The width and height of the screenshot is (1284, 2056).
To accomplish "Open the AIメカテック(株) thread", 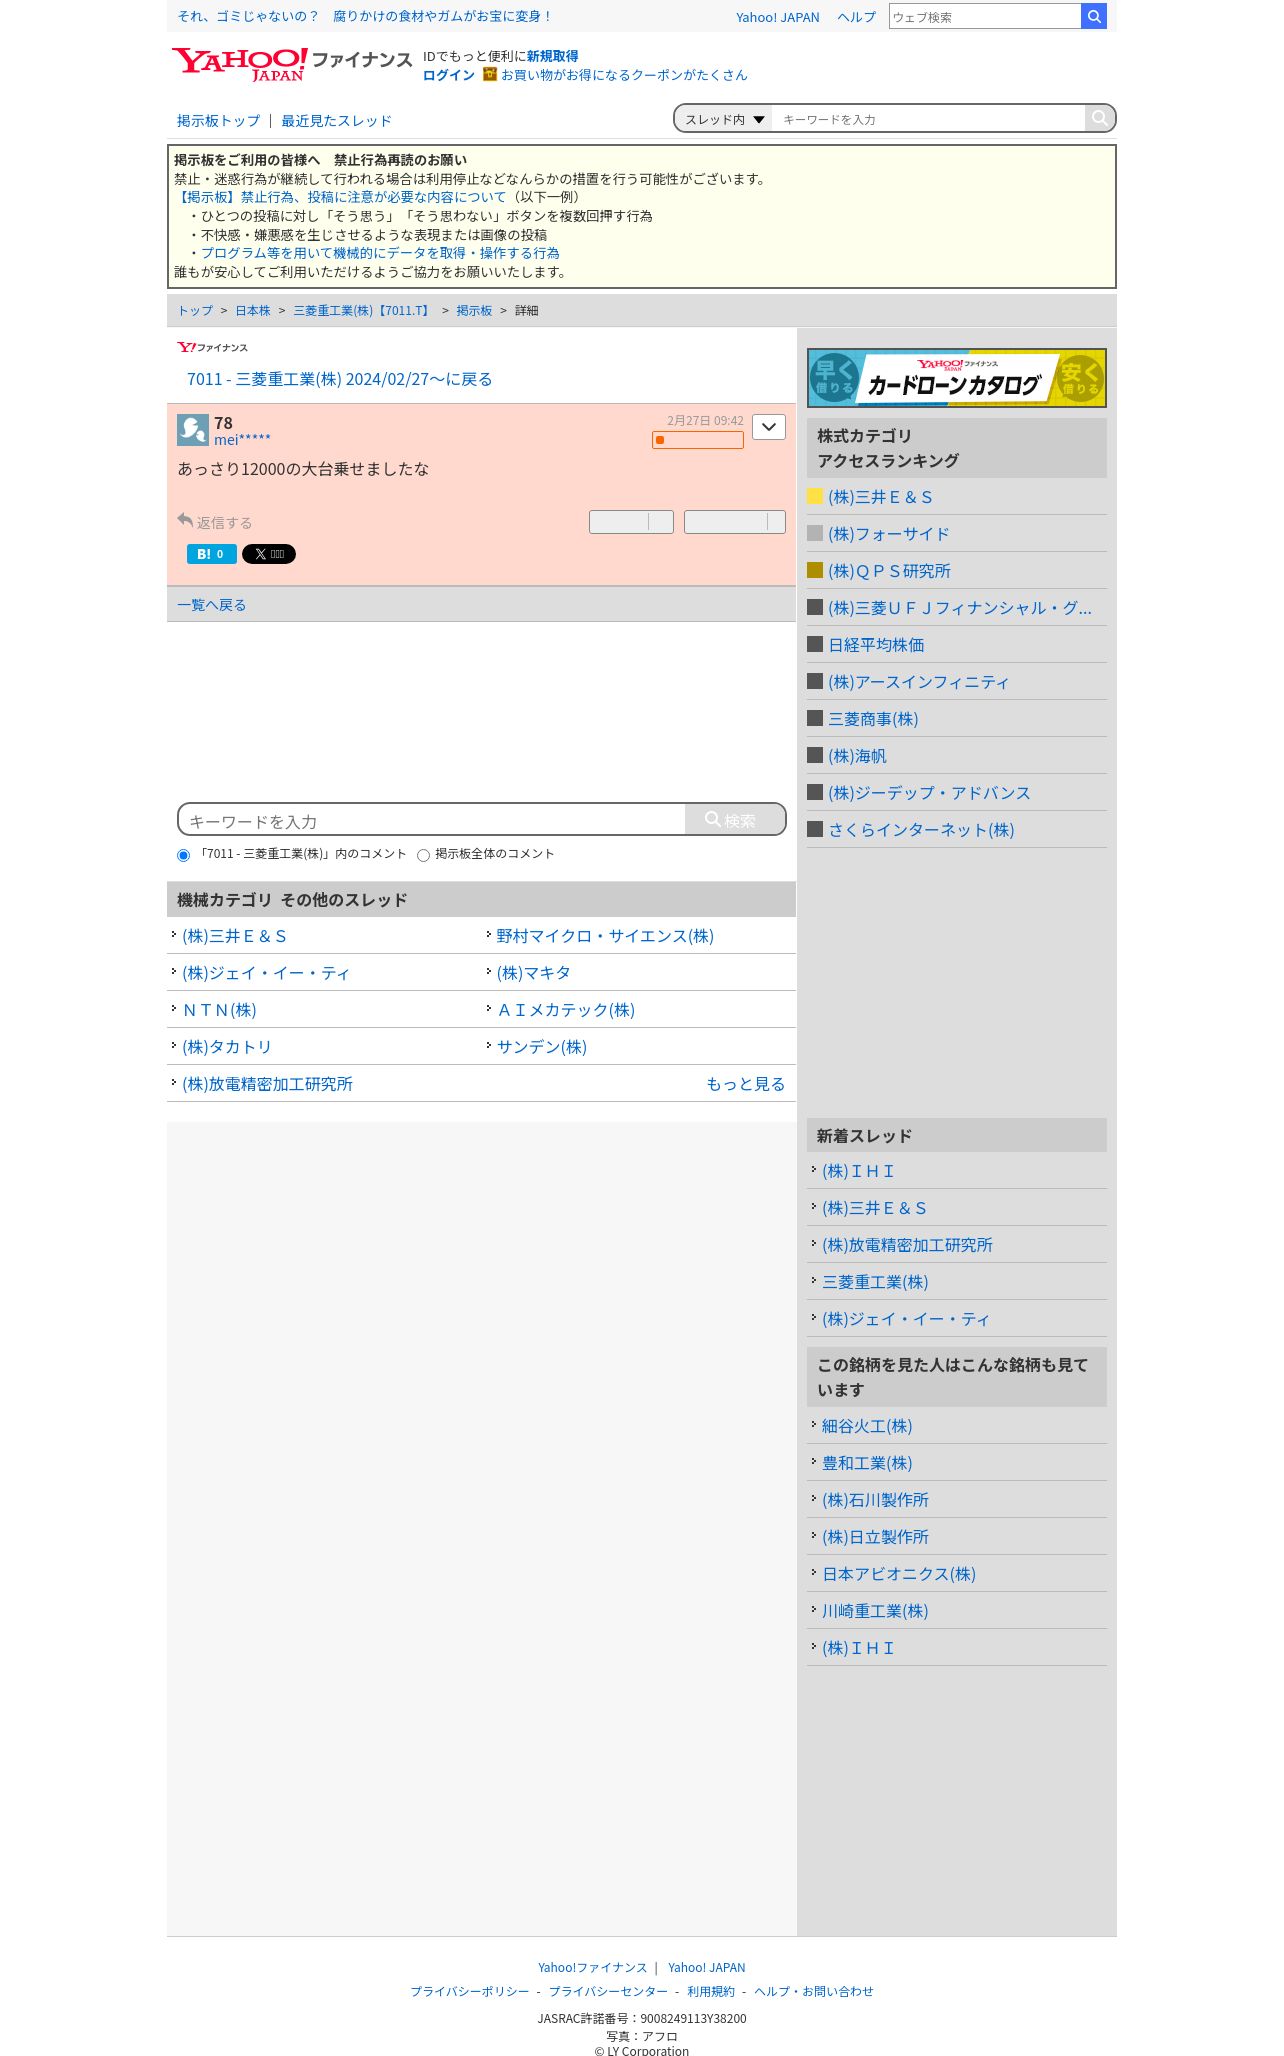I will 566,1010.
